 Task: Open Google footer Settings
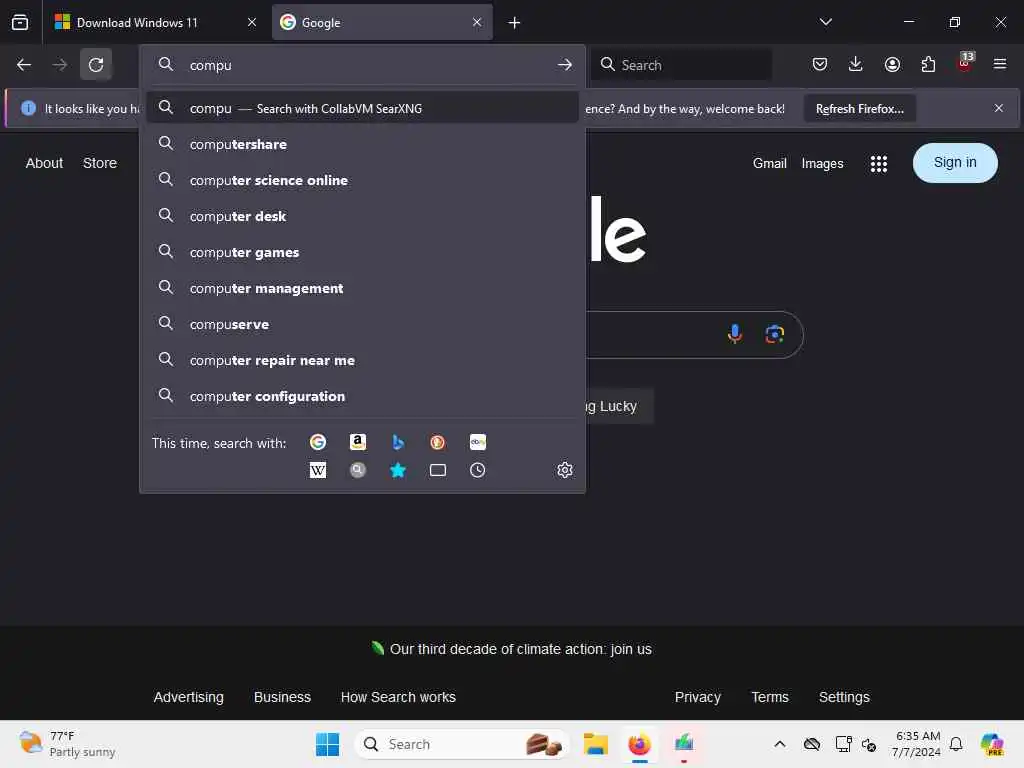[x=844, y=697]
